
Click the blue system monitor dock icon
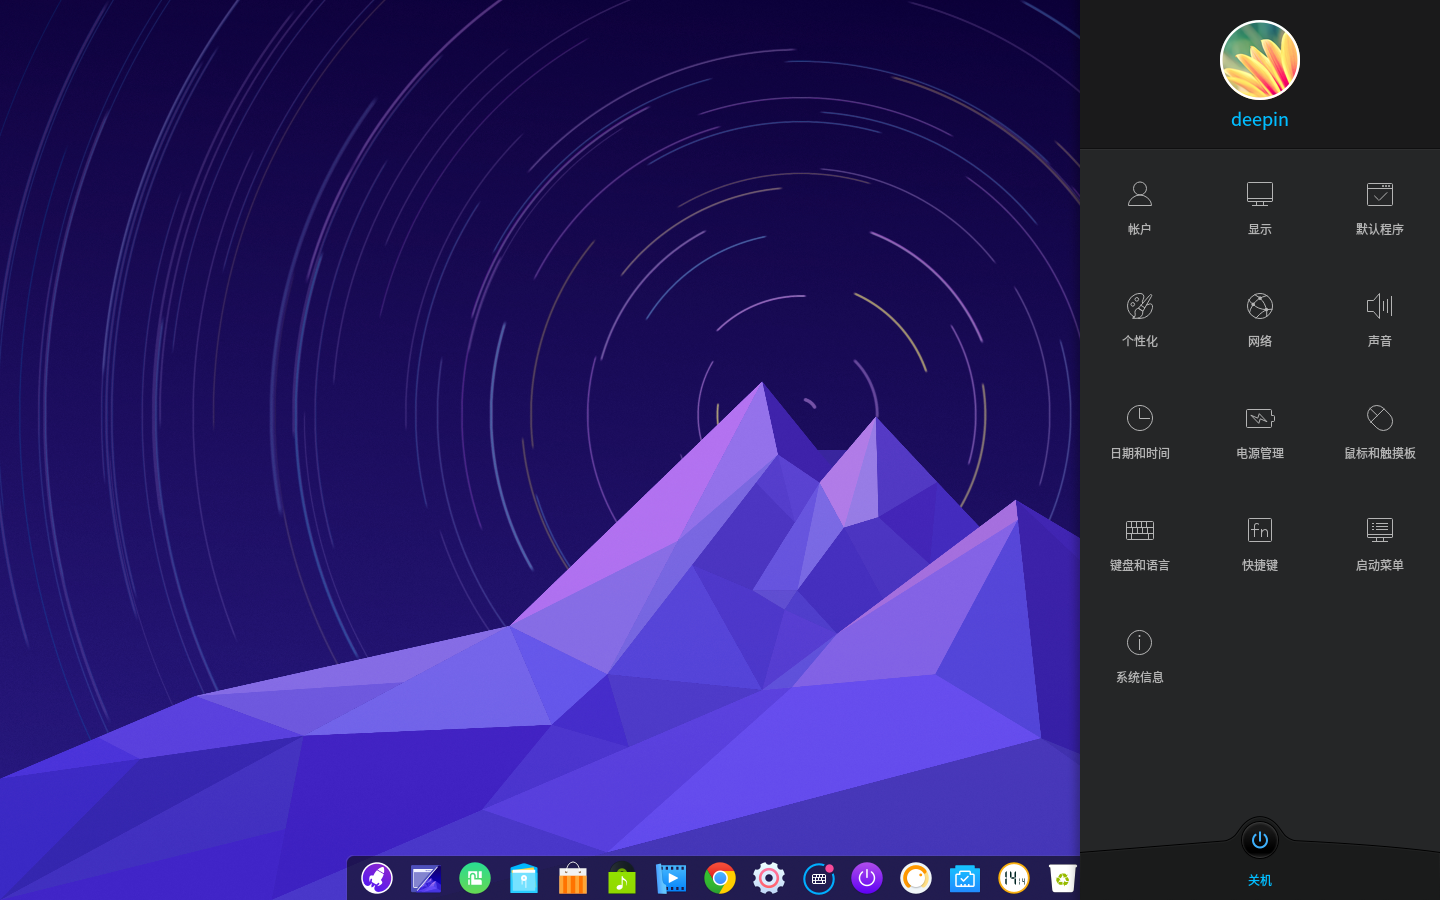(965, 878)
